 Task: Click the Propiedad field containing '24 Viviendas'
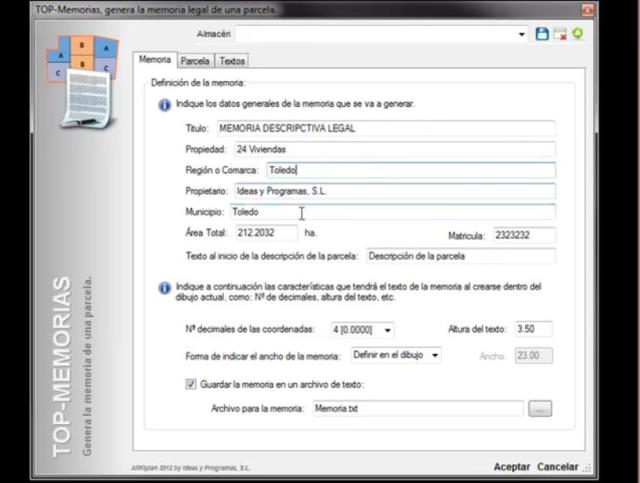point(395,149)
